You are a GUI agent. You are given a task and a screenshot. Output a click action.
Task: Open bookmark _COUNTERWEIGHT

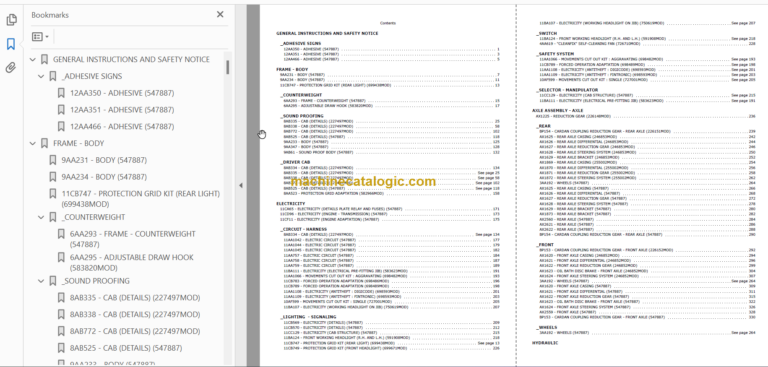pyautogui.click(x=93, y=217)
